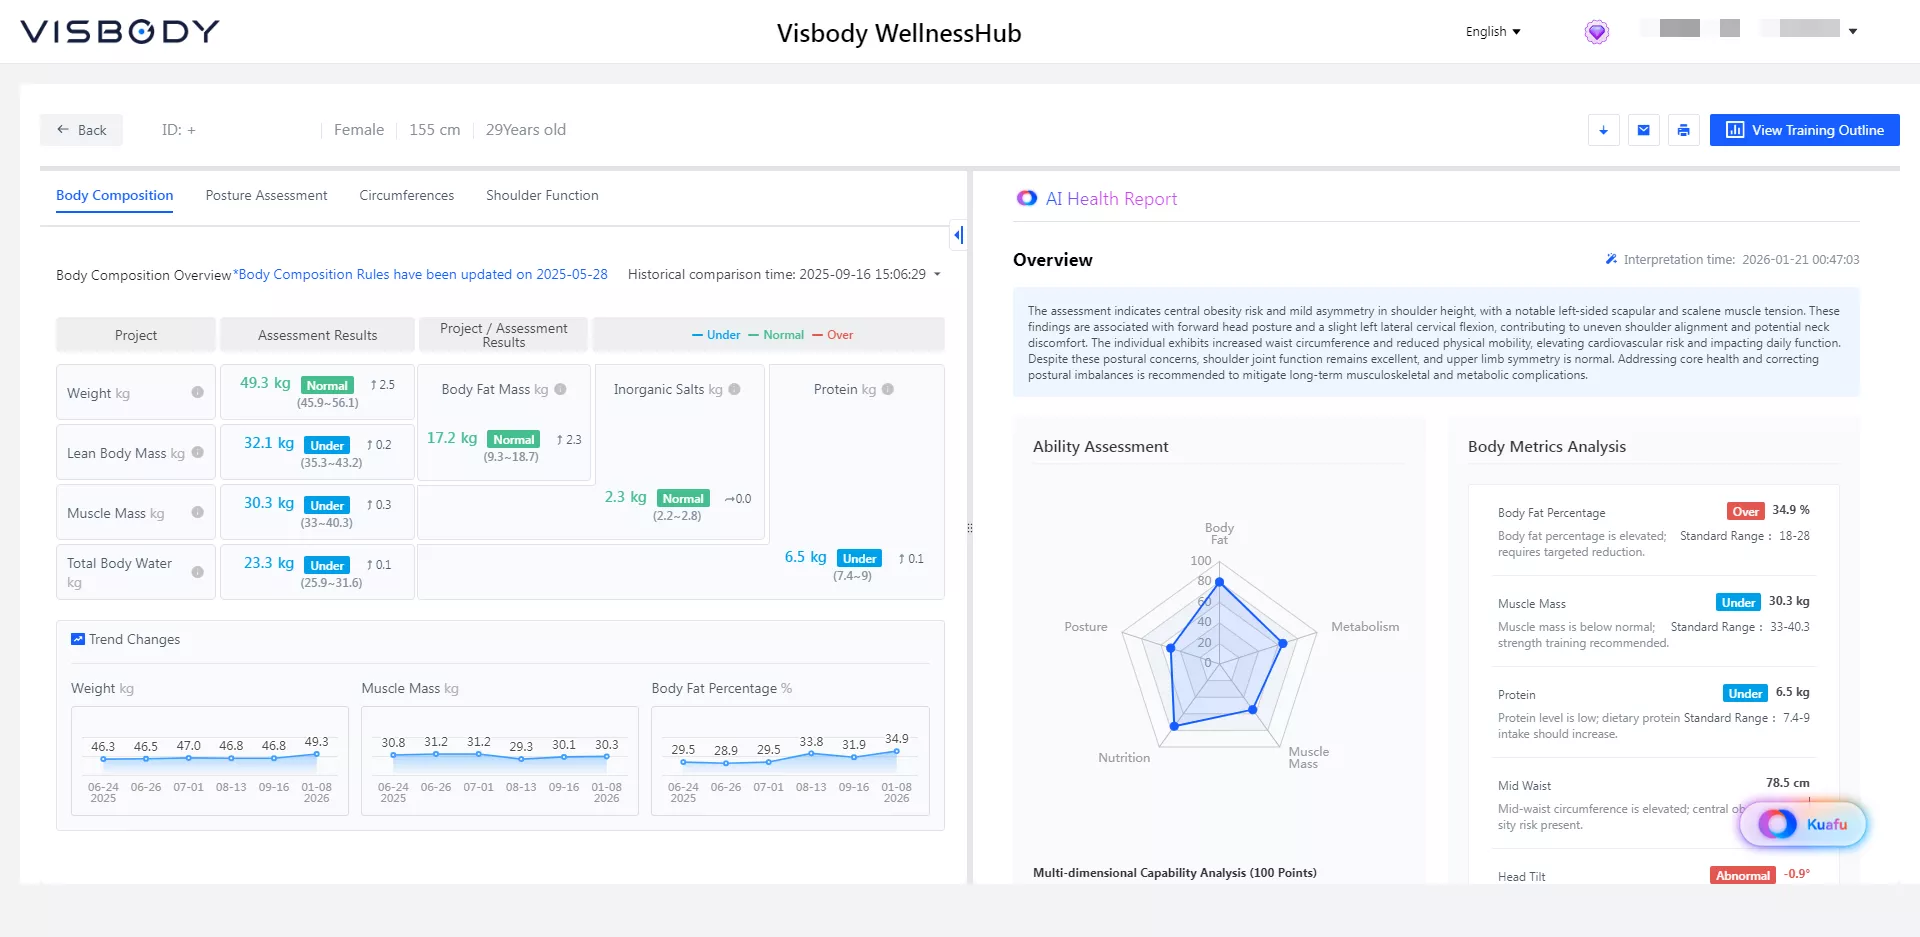Select the Circumferences tab
This screenshot has height=937, width=1920.
tap(406, 195)
